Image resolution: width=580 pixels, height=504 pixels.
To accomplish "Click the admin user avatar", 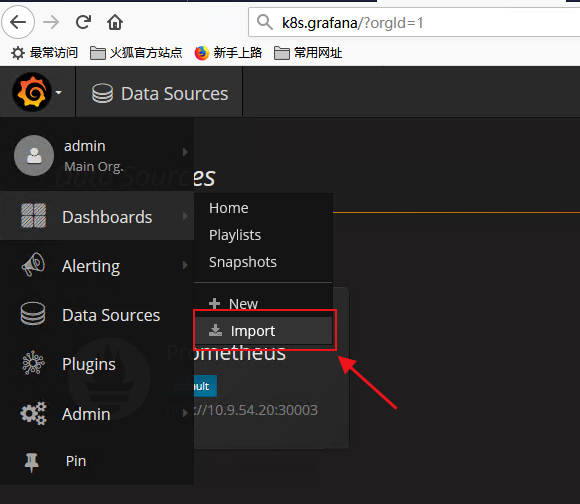I will (34, 155).
